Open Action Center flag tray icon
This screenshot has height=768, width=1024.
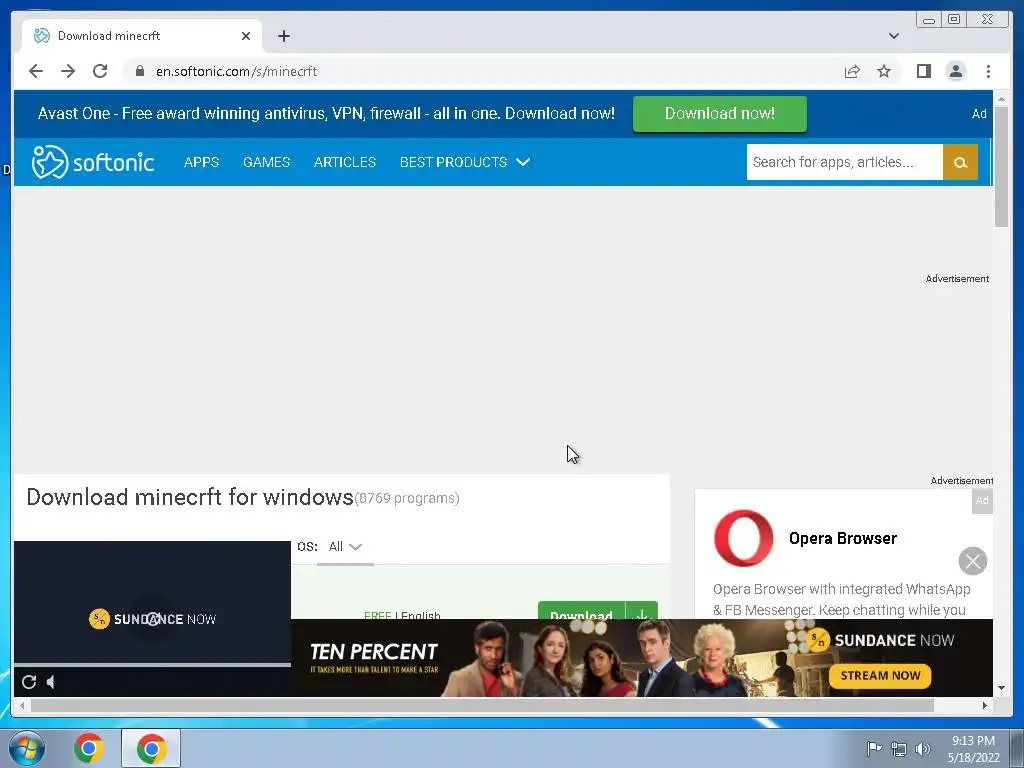click(873, 748)
